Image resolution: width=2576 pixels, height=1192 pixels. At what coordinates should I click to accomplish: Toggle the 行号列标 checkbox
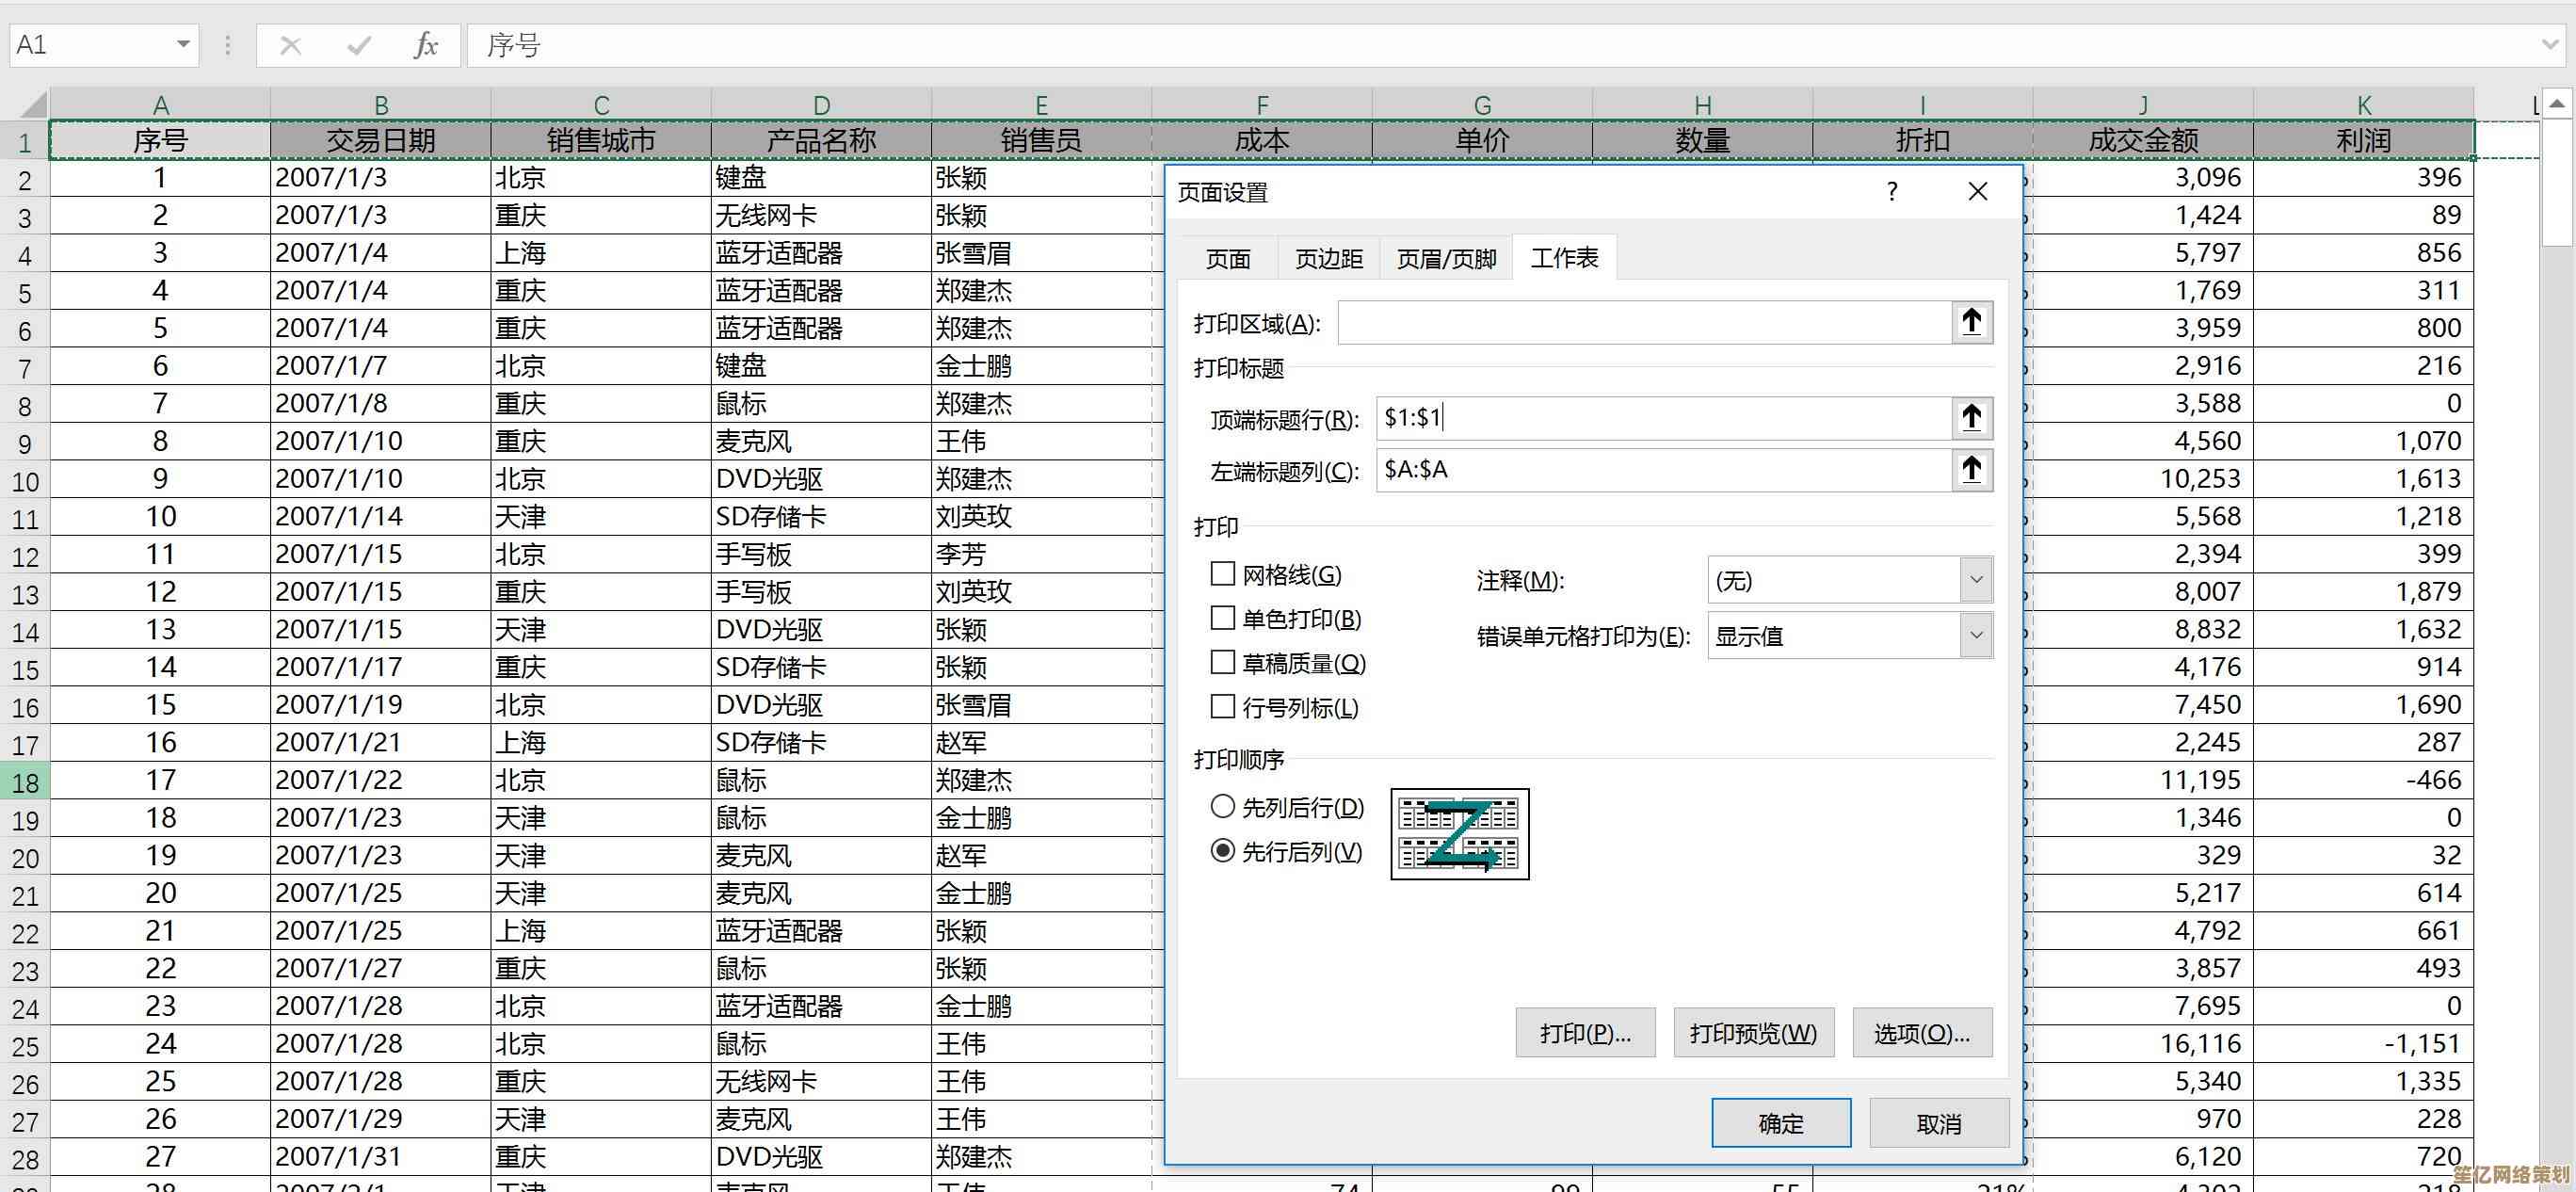click(1222, 707)
